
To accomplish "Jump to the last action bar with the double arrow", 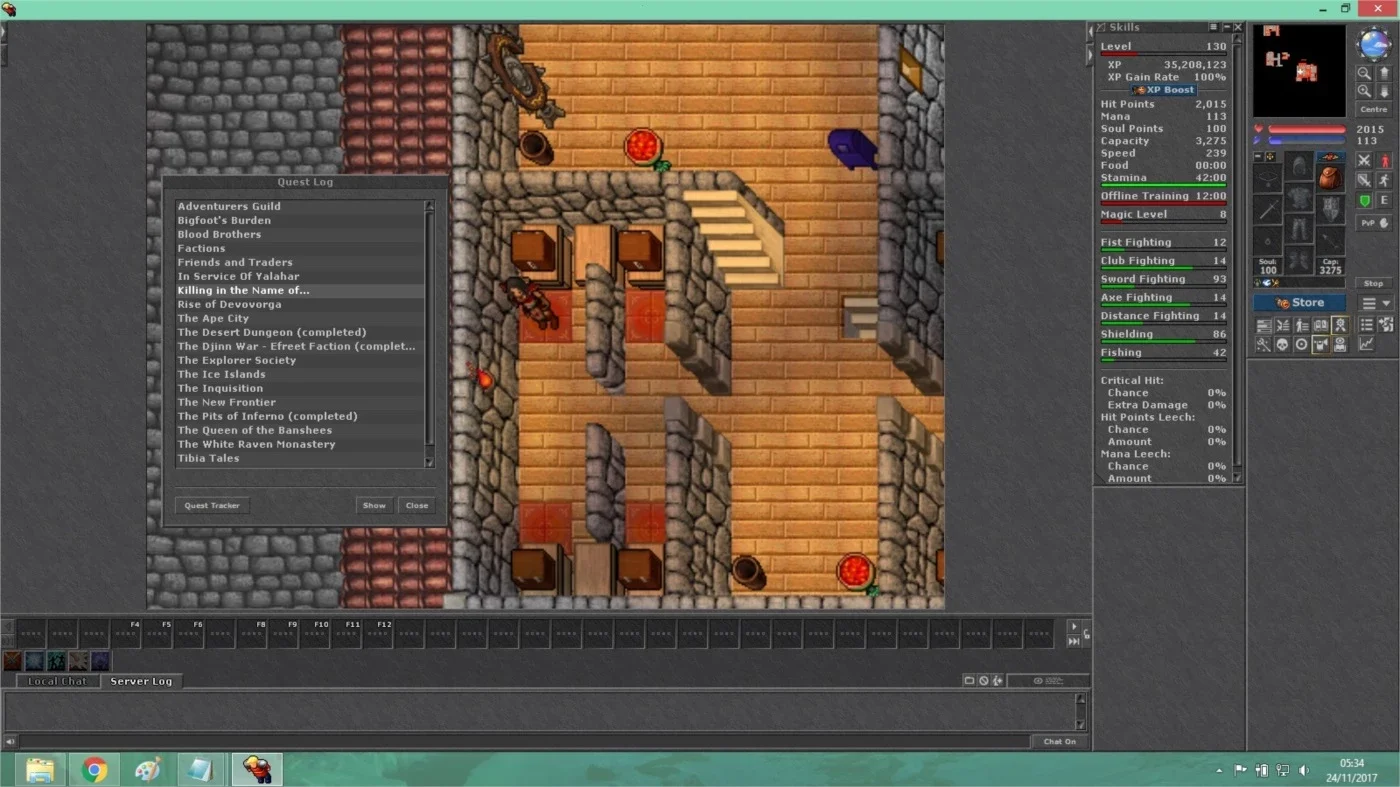I will (x=1074, y=641).
